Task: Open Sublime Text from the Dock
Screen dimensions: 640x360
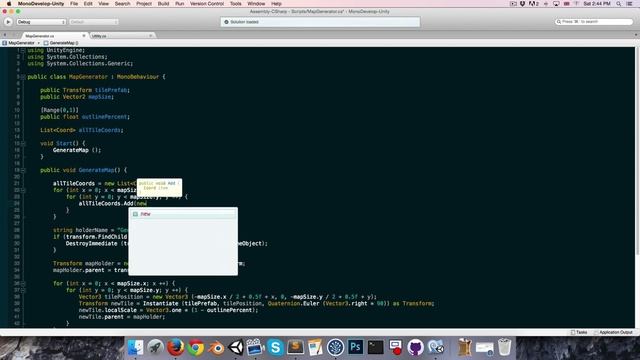Action: click(x=296, y=347)
